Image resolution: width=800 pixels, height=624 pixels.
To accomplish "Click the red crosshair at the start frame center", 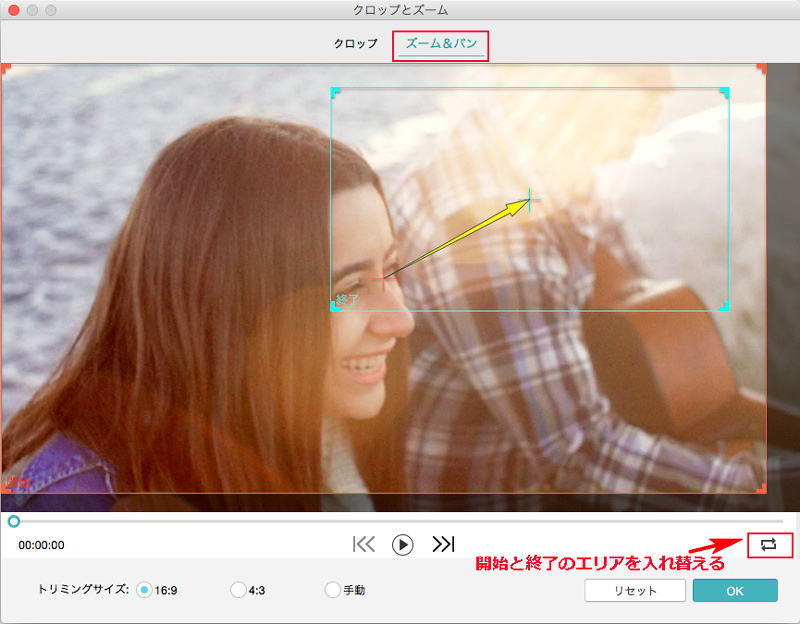I will click(383, 279).
